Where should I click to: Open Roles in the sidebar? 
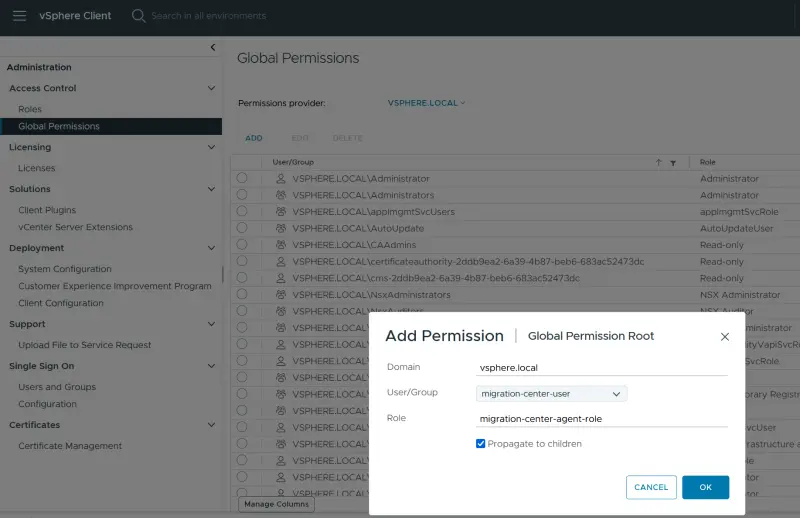click(x=30, y=109)
